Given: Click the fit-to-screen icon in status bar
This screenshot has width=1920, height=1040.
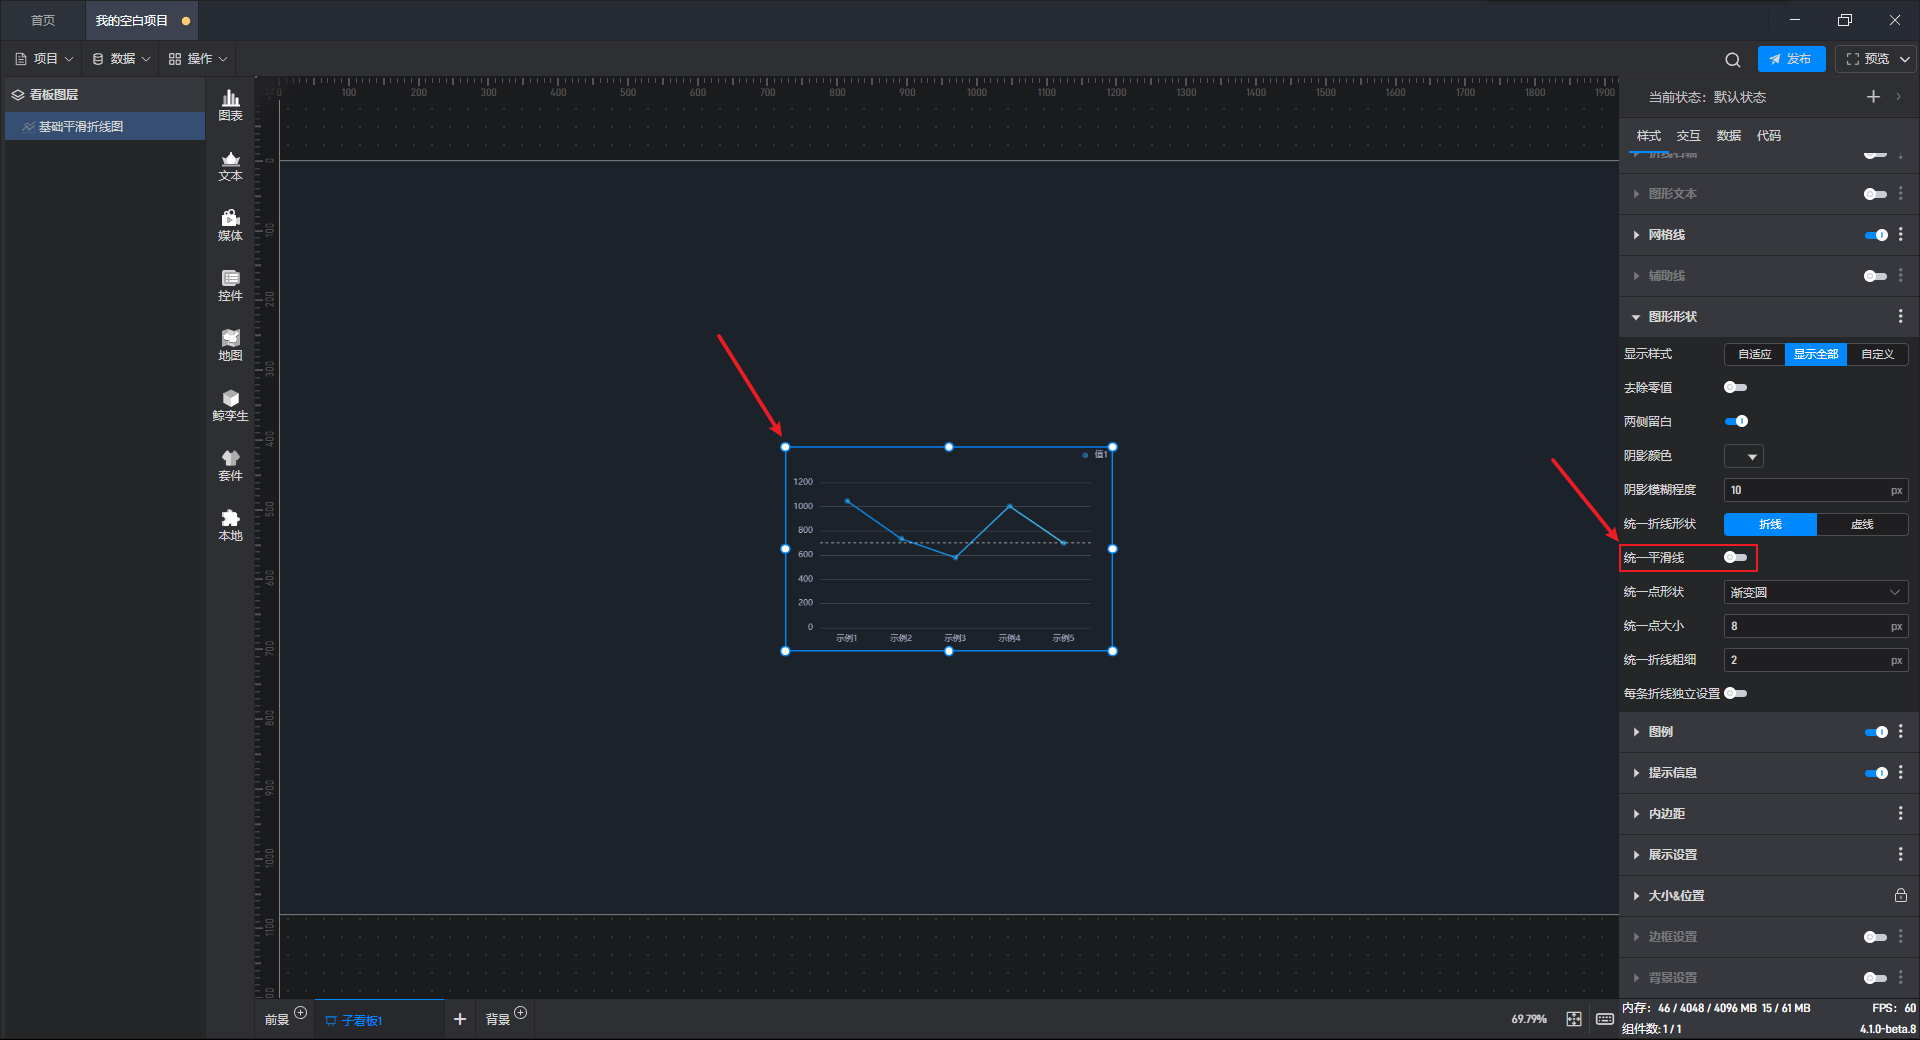Looking at the screenshot, I should [x=1574, y=1019].
